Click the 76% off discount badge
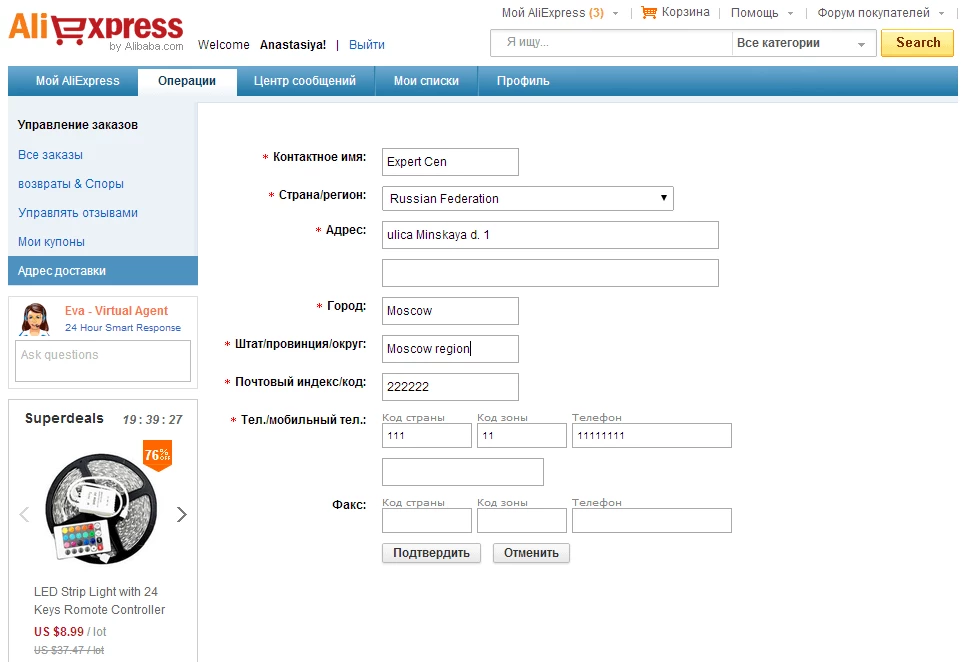980x662 pixels. click(157, 454)
